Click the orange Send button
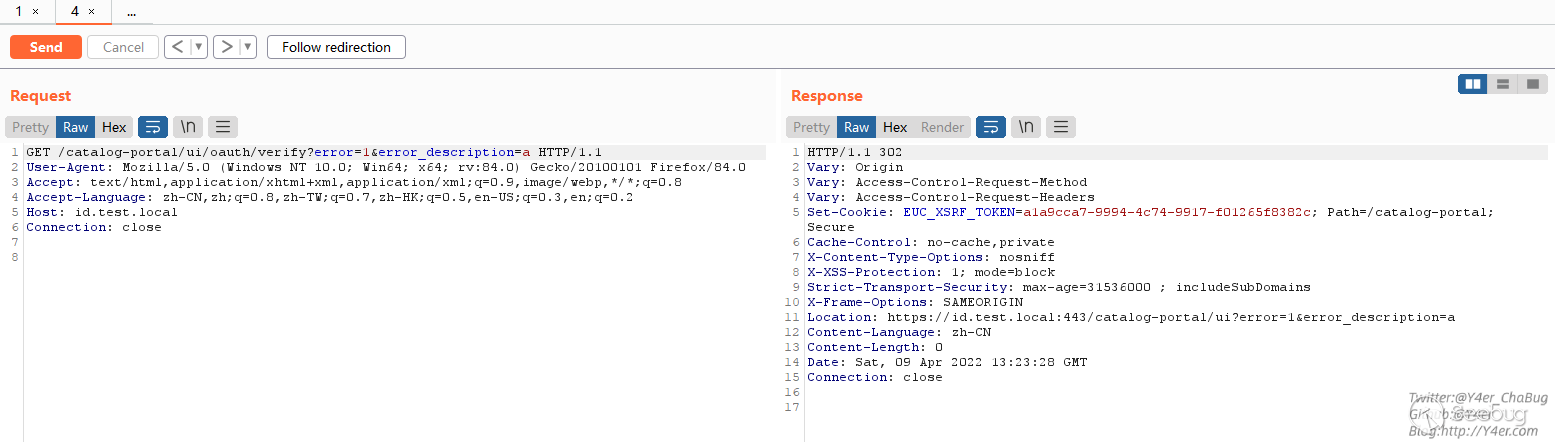Viewport: 1555px width, 442px height. tap(46, 47)
